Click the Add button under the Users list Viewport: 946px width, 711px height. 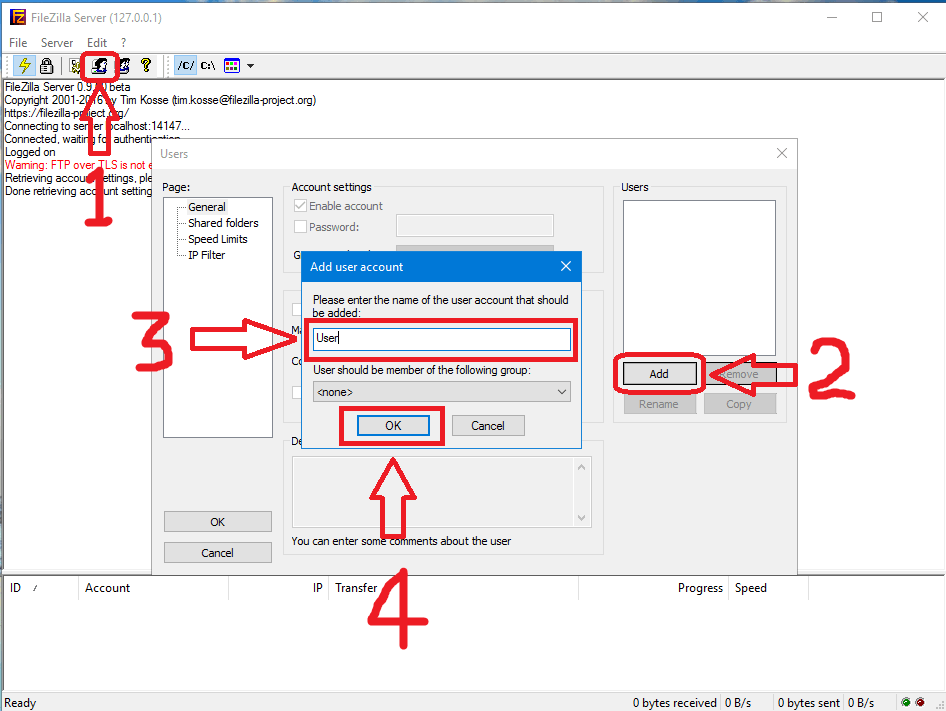[658, 373]
